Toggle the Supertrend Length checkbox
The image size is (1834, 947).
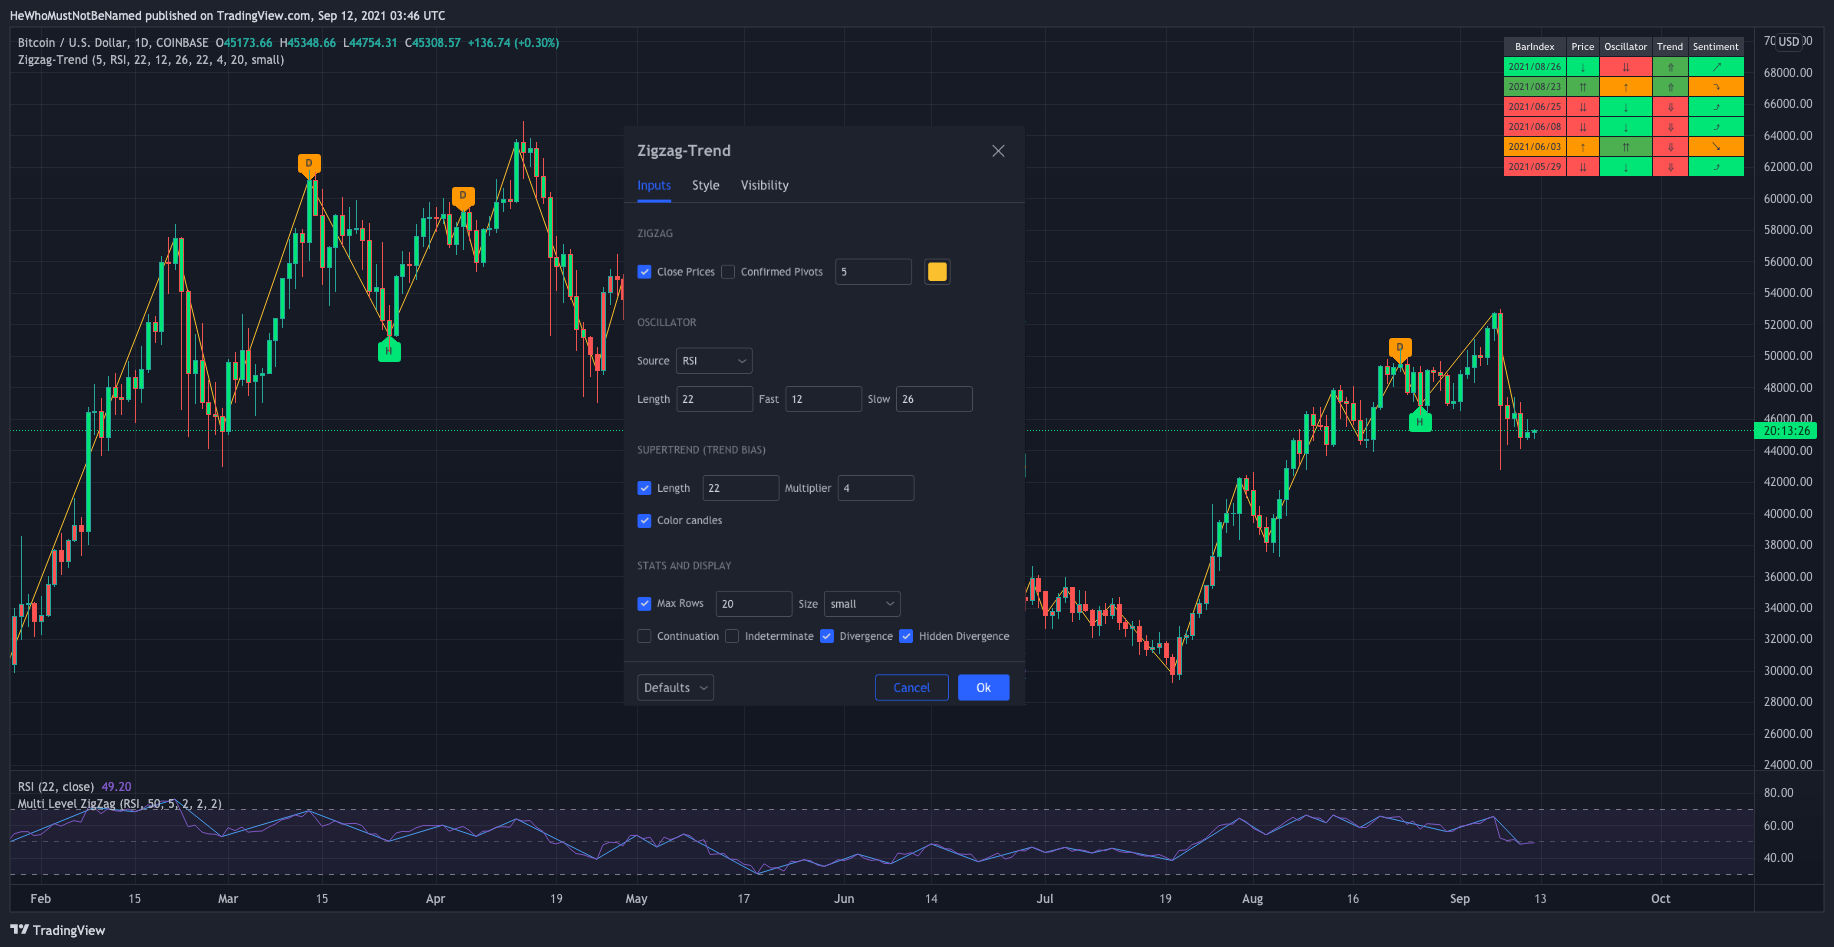pos(645,488)
